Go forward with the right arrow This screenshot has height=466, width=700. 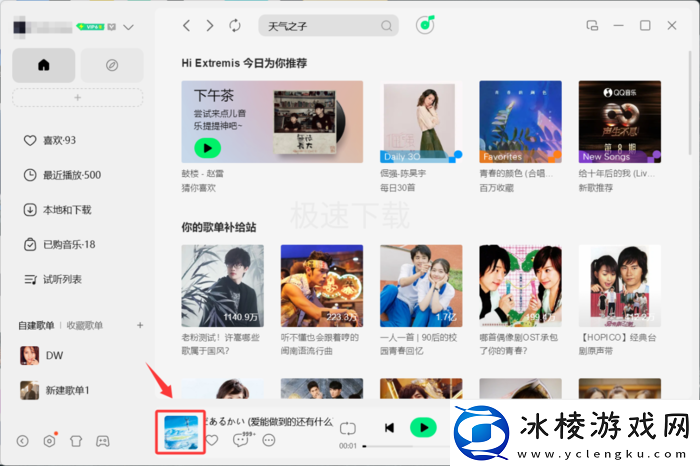[209, 26]
